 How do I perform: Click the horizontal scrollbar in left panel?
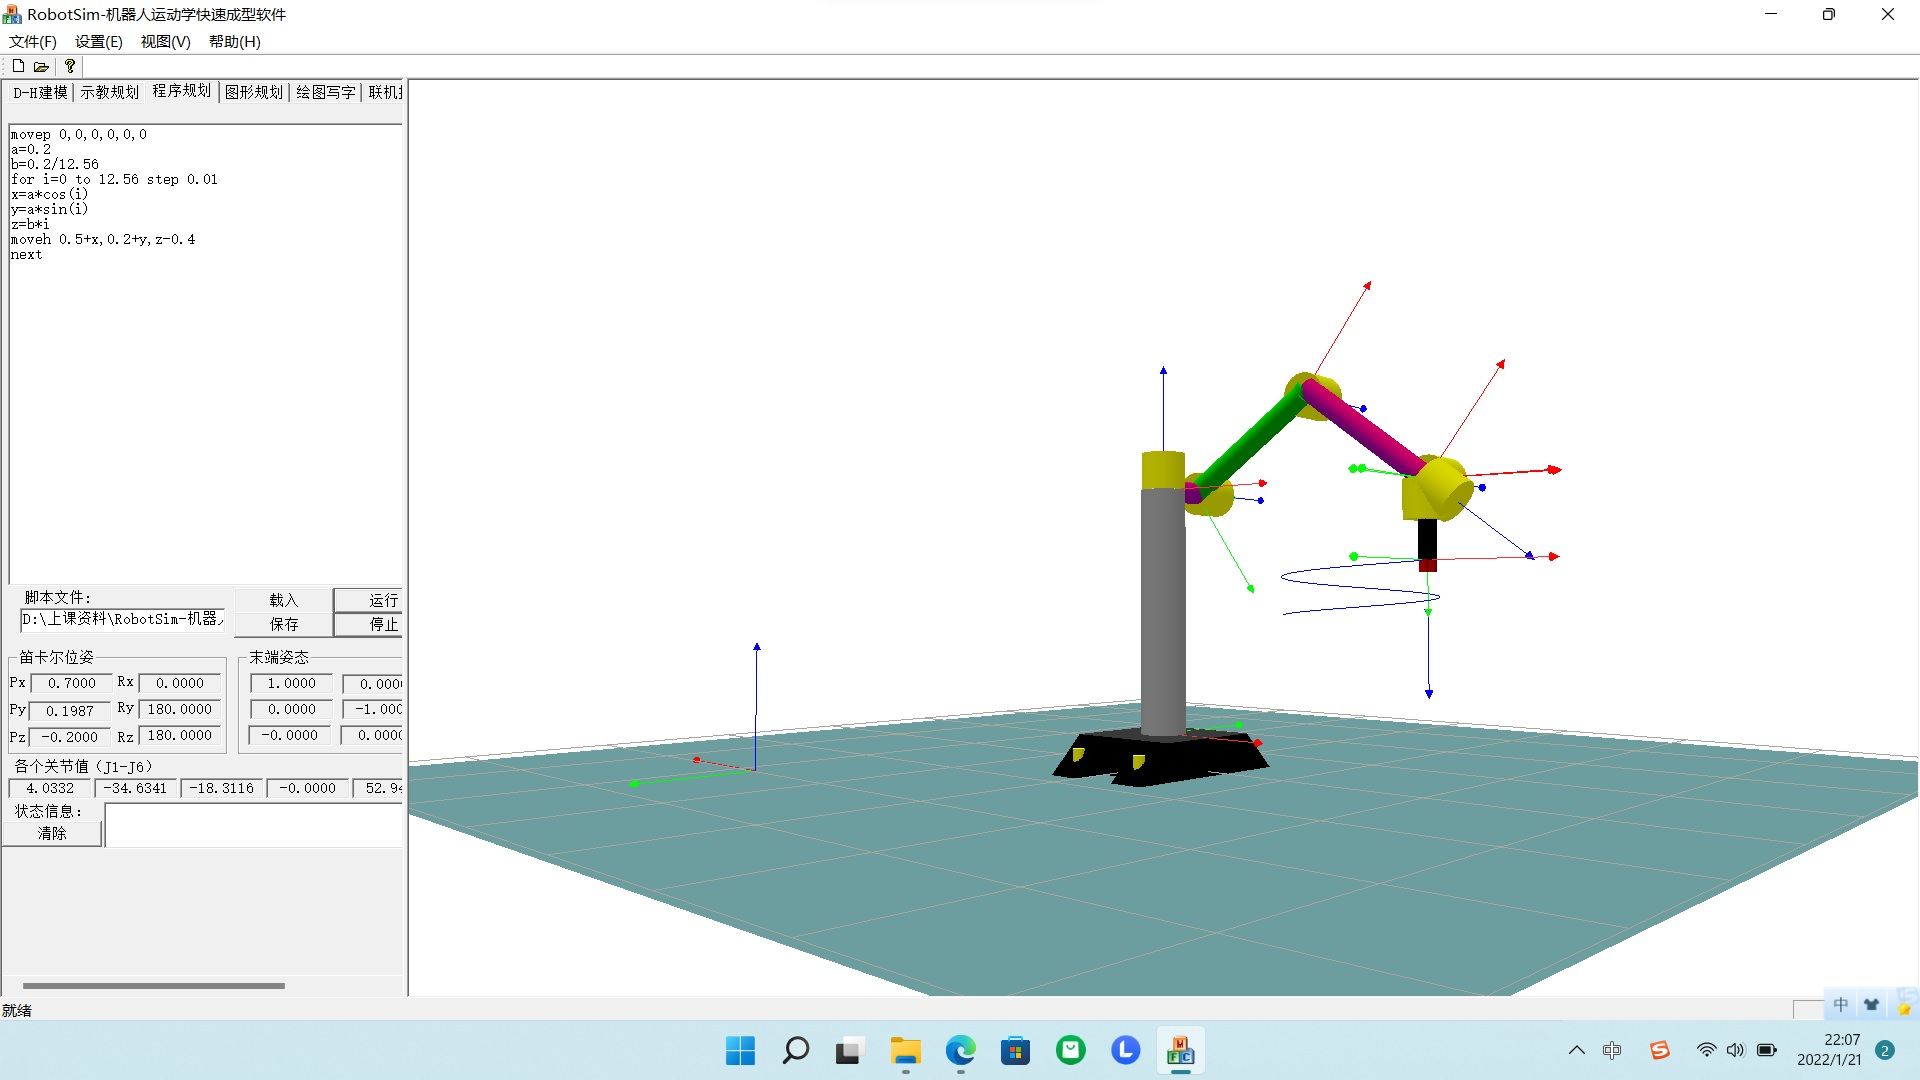153,986
